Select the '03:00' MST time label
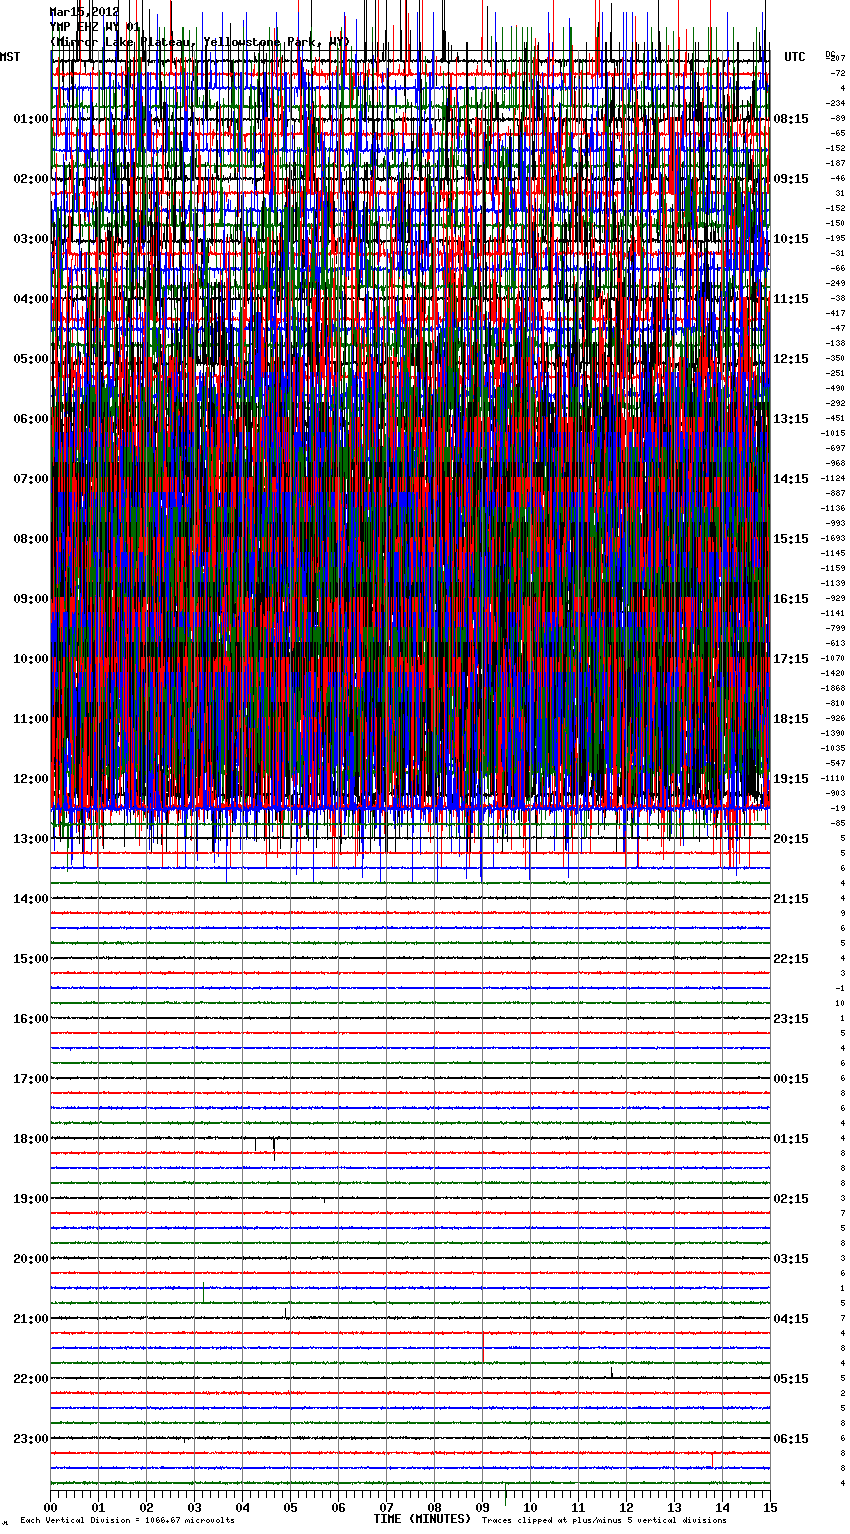The image size is (850, 1534). click(x=30, y=239)
